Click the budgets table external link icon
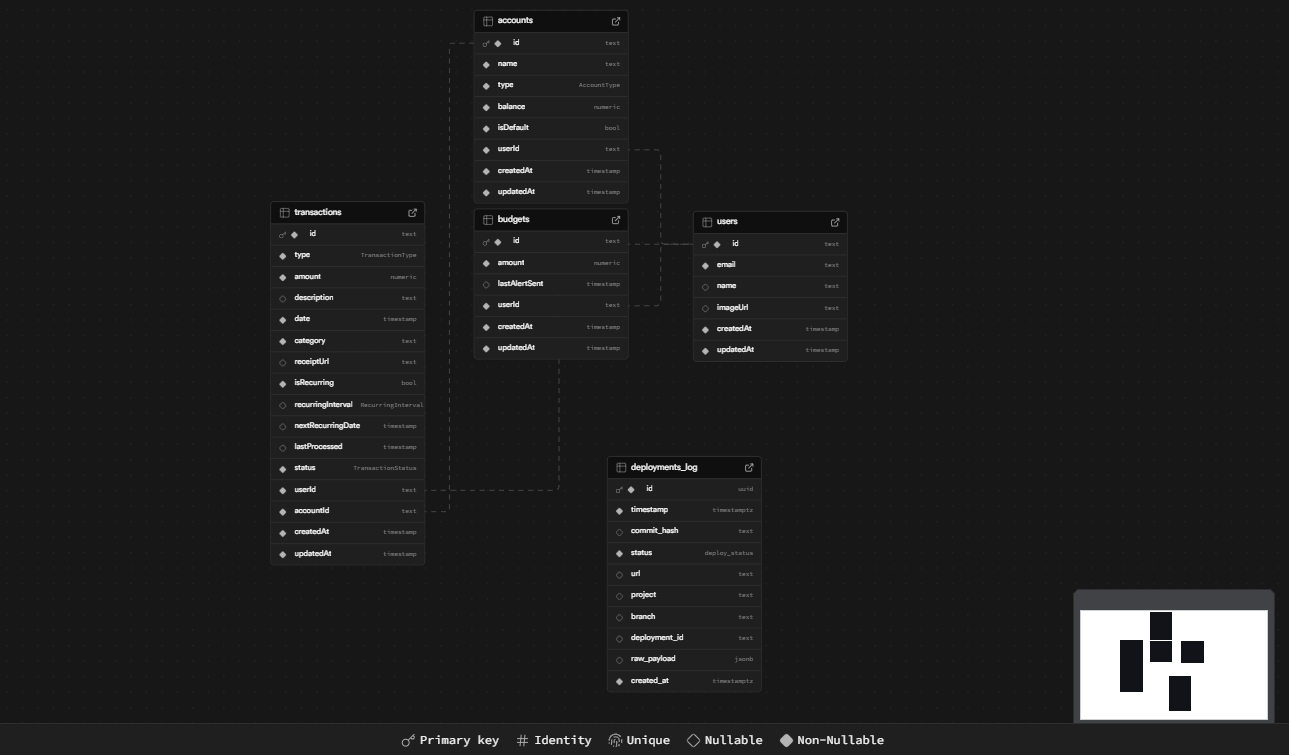 tap(616, 220)
